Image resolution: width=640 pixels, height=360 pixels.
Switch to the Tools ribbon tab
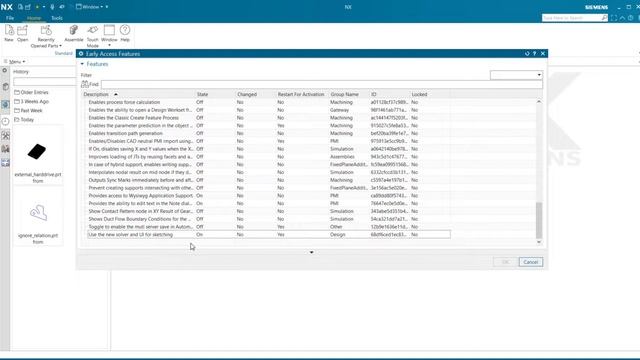pyautogui.click(x=57, y=18)
